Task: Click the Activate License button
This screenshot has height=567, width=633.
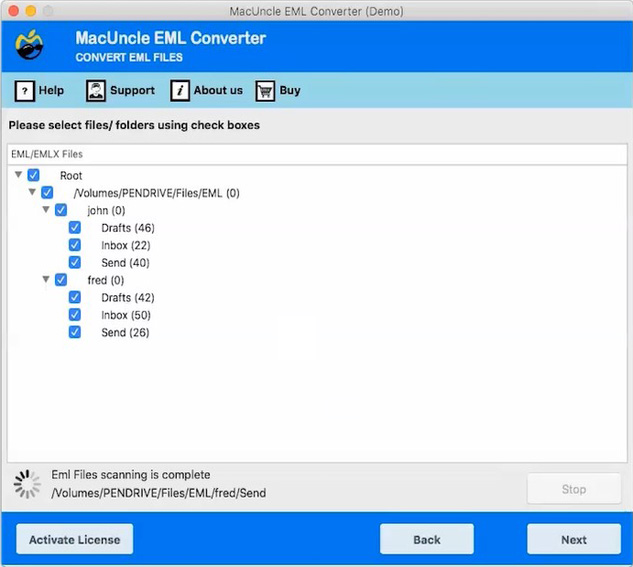Action: pos(75,540)
